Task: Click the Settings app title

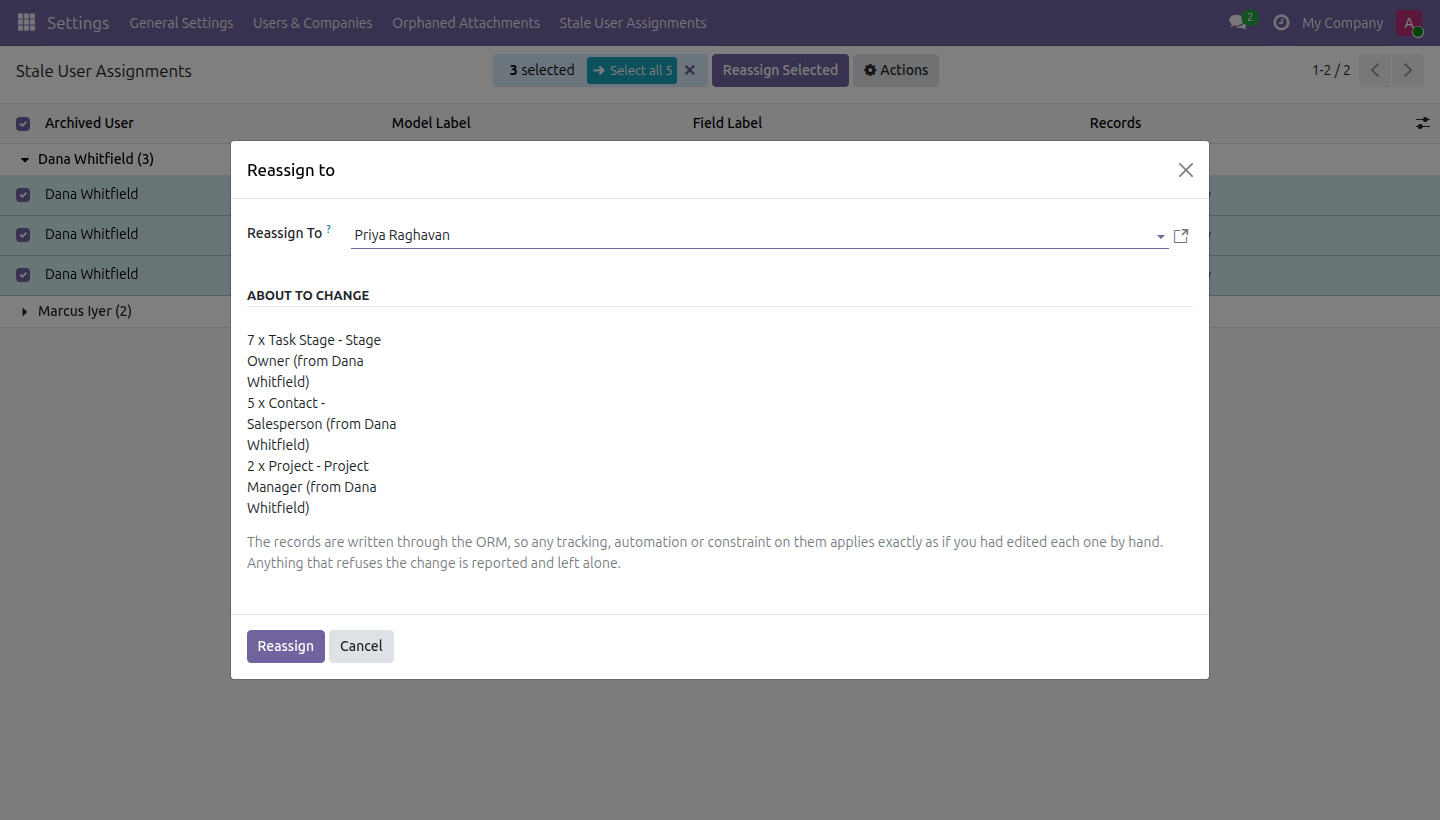Action: coord(78,23)
